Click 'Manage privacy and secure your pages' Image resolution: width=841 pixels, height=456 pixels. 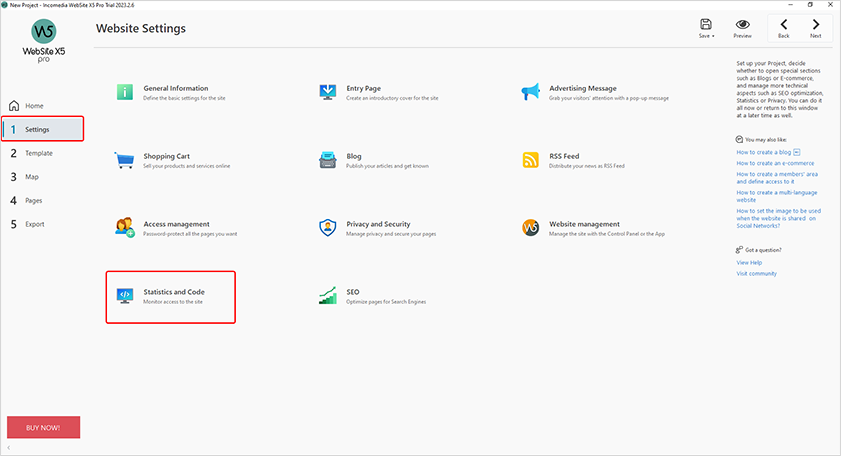[391, 234]
